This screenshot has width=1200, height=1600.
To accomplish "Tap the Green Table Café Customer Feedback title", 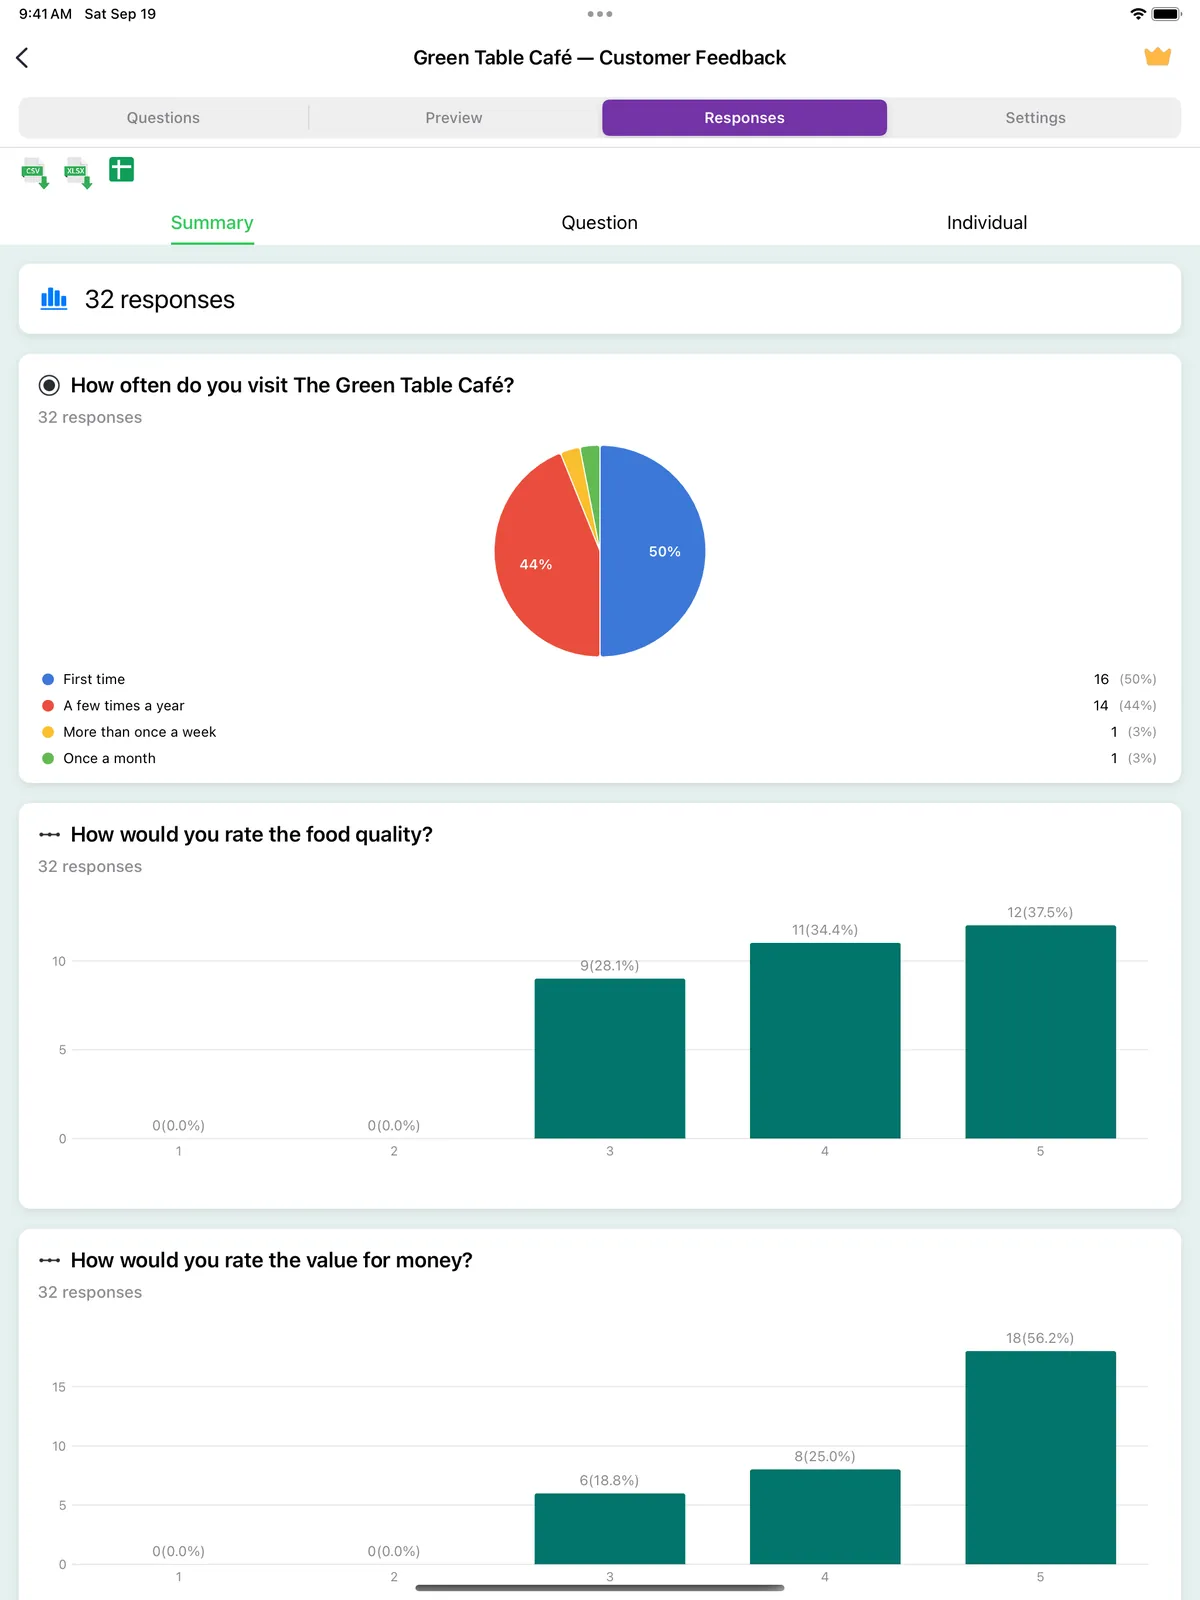I will [x=600, y=58].
